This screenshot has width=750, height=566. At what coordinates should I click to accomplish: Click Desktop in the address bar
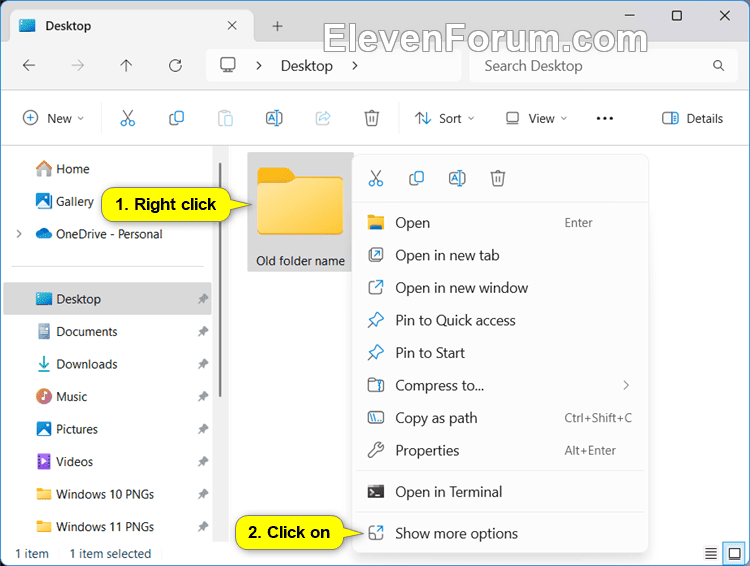click(307, 66)
